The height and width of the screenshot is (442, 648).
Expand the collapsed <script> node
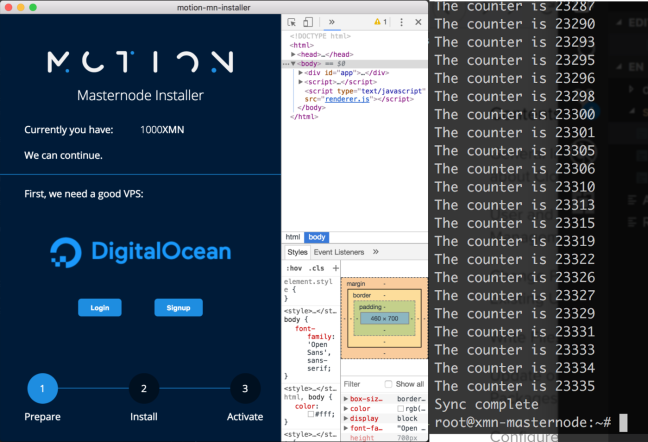pyautogui.click(x=300, y=82)
